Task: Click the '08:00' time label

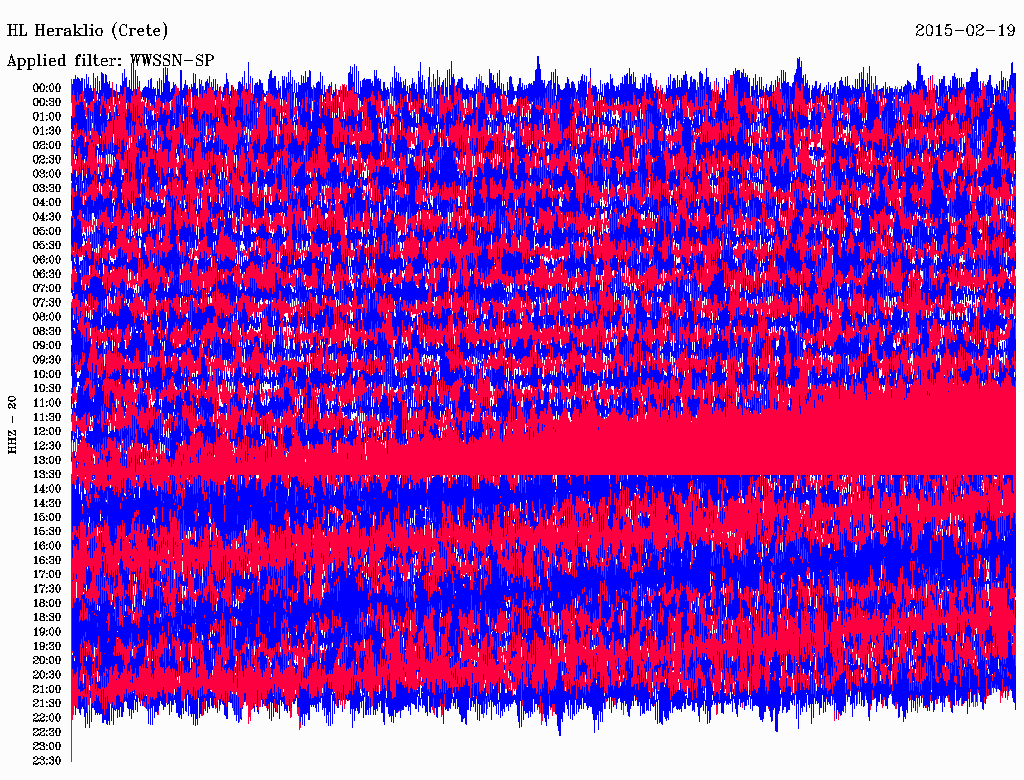Action: [x=46, y=317]
